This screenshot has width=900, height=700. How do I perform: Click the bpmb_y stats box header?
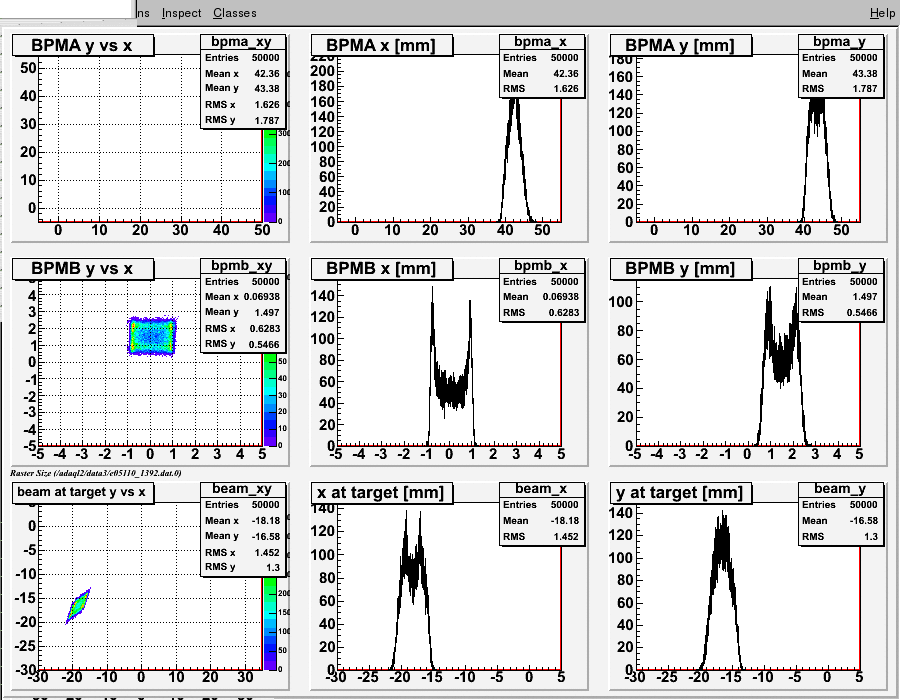click(840, 266)
